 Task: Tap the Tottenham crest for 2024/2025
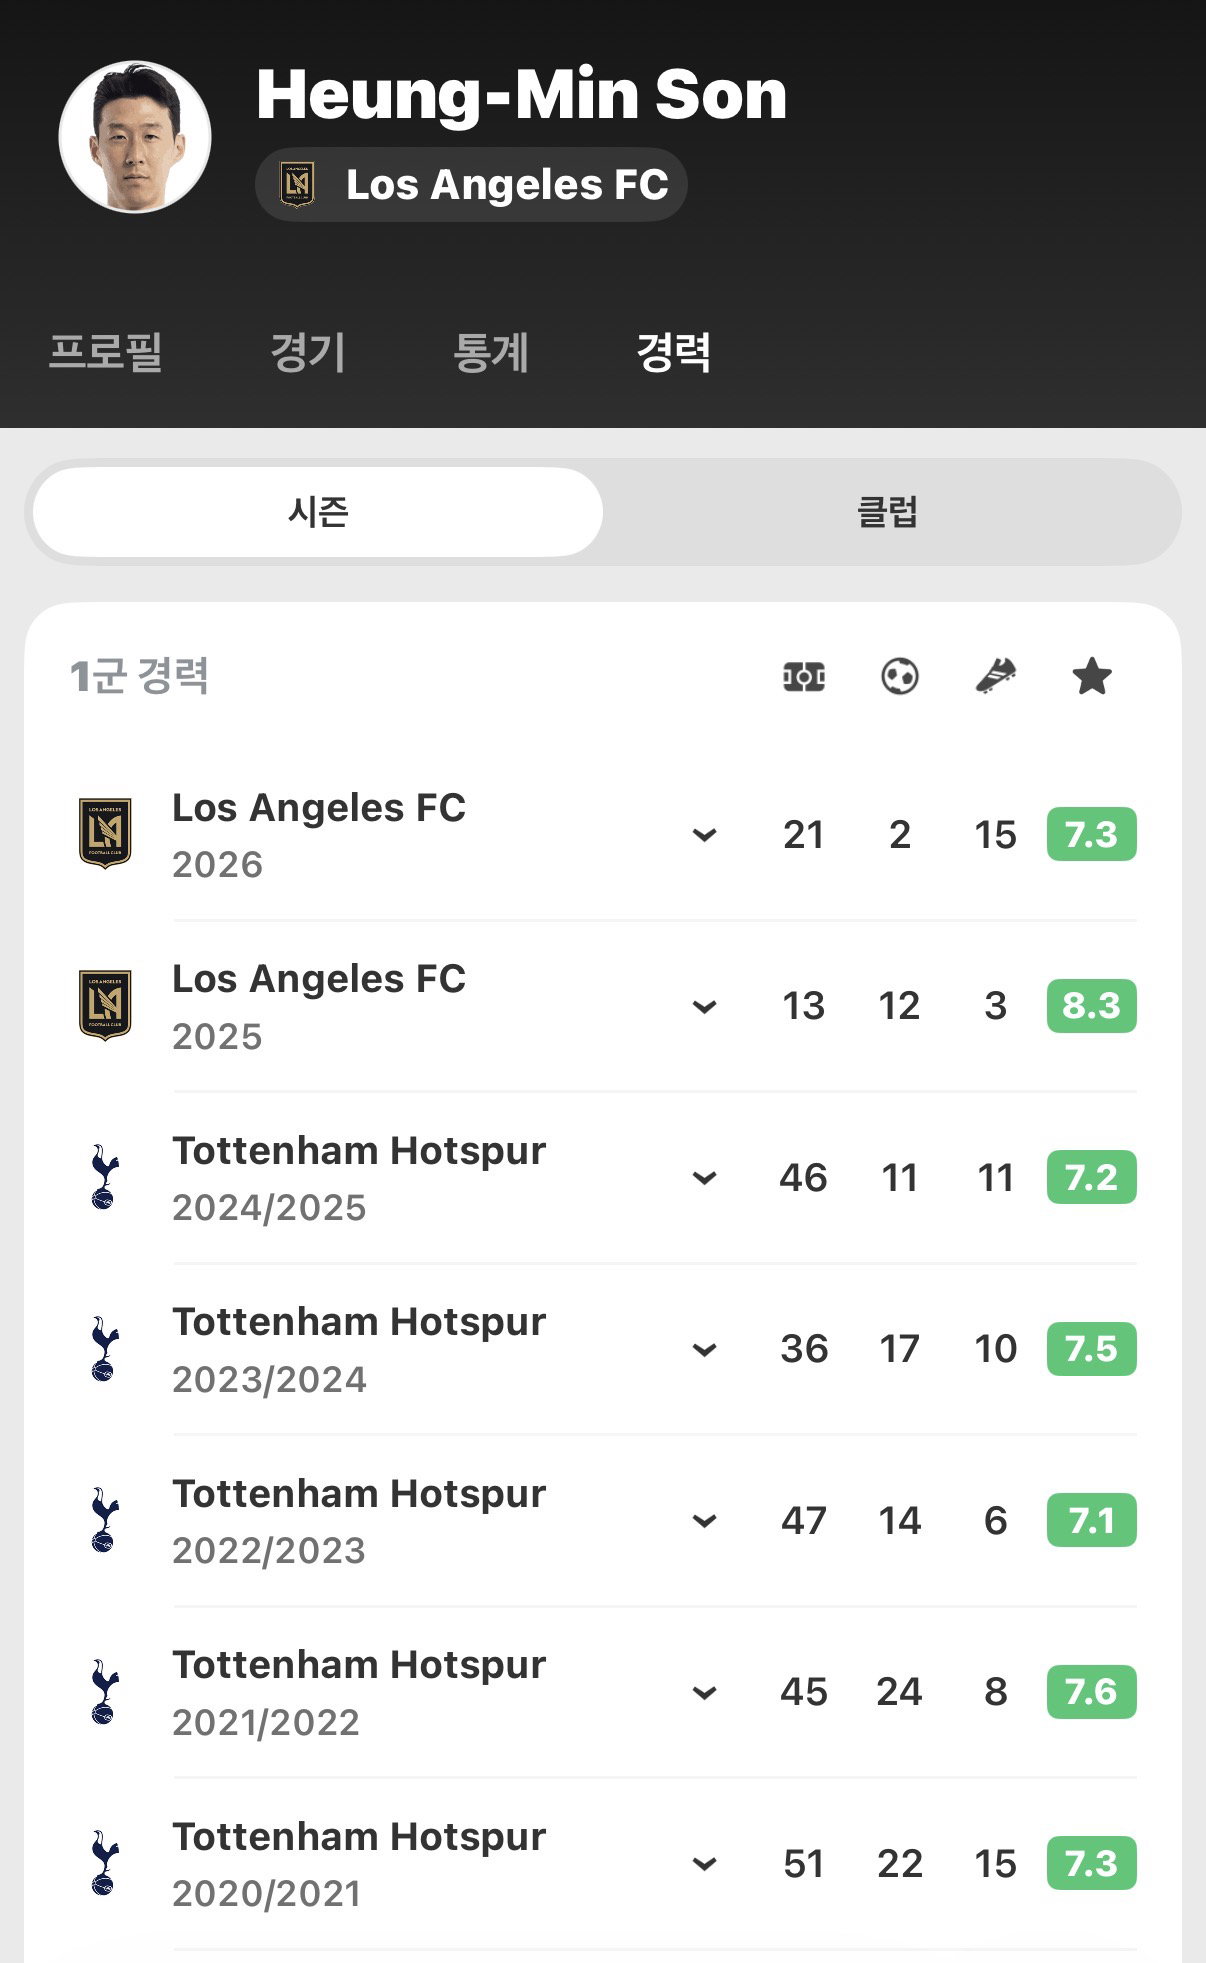coord(104,1177)
